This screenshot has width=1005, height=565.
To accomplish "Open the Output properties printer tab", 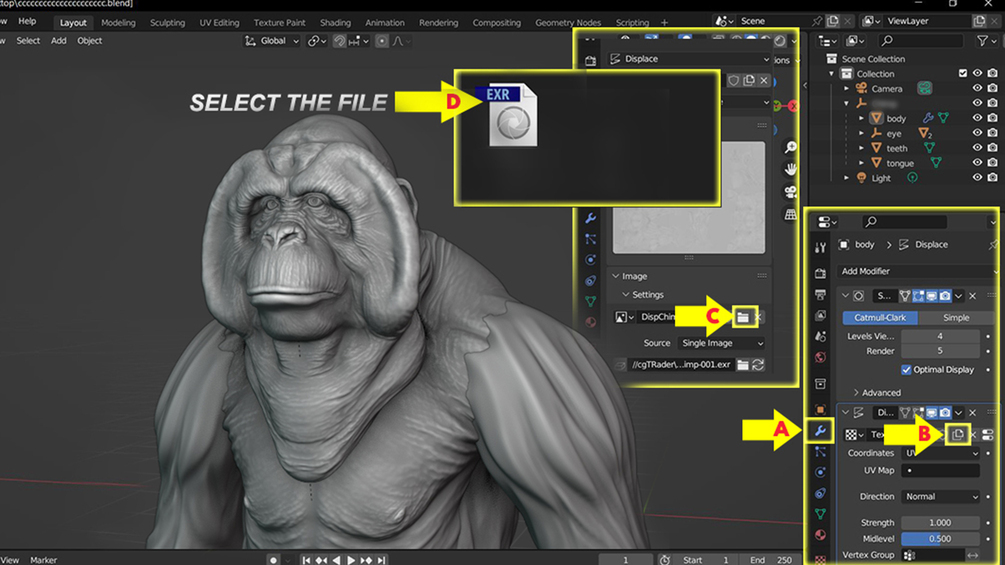I will click(820, 294).
